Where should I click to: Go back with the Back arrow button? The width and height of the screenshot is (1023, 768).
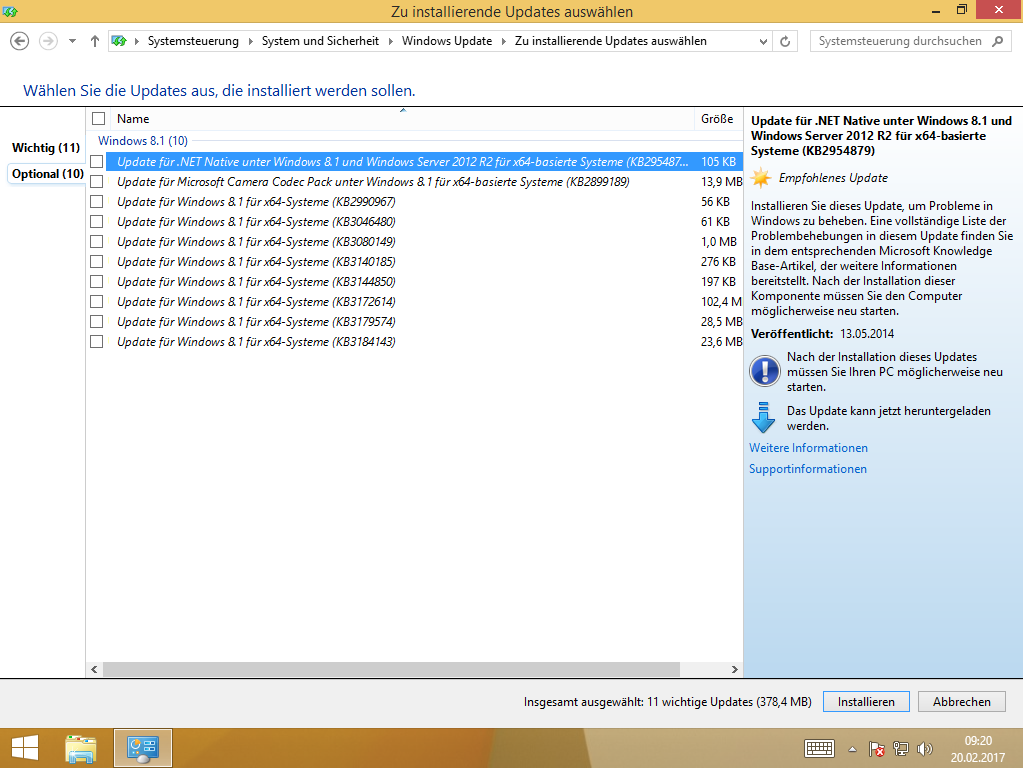(x=20, y=41)
